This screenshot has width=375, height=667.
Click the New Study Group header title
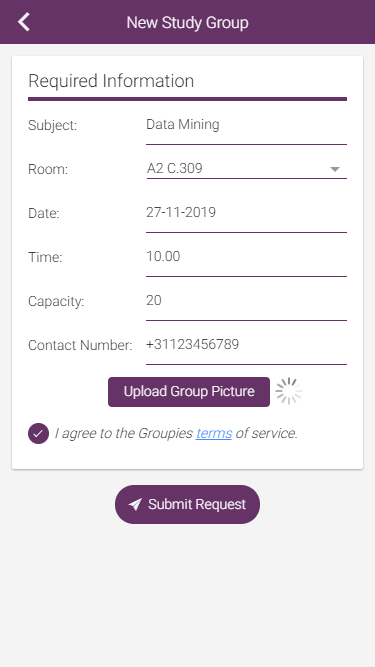[x=188, y=23]
